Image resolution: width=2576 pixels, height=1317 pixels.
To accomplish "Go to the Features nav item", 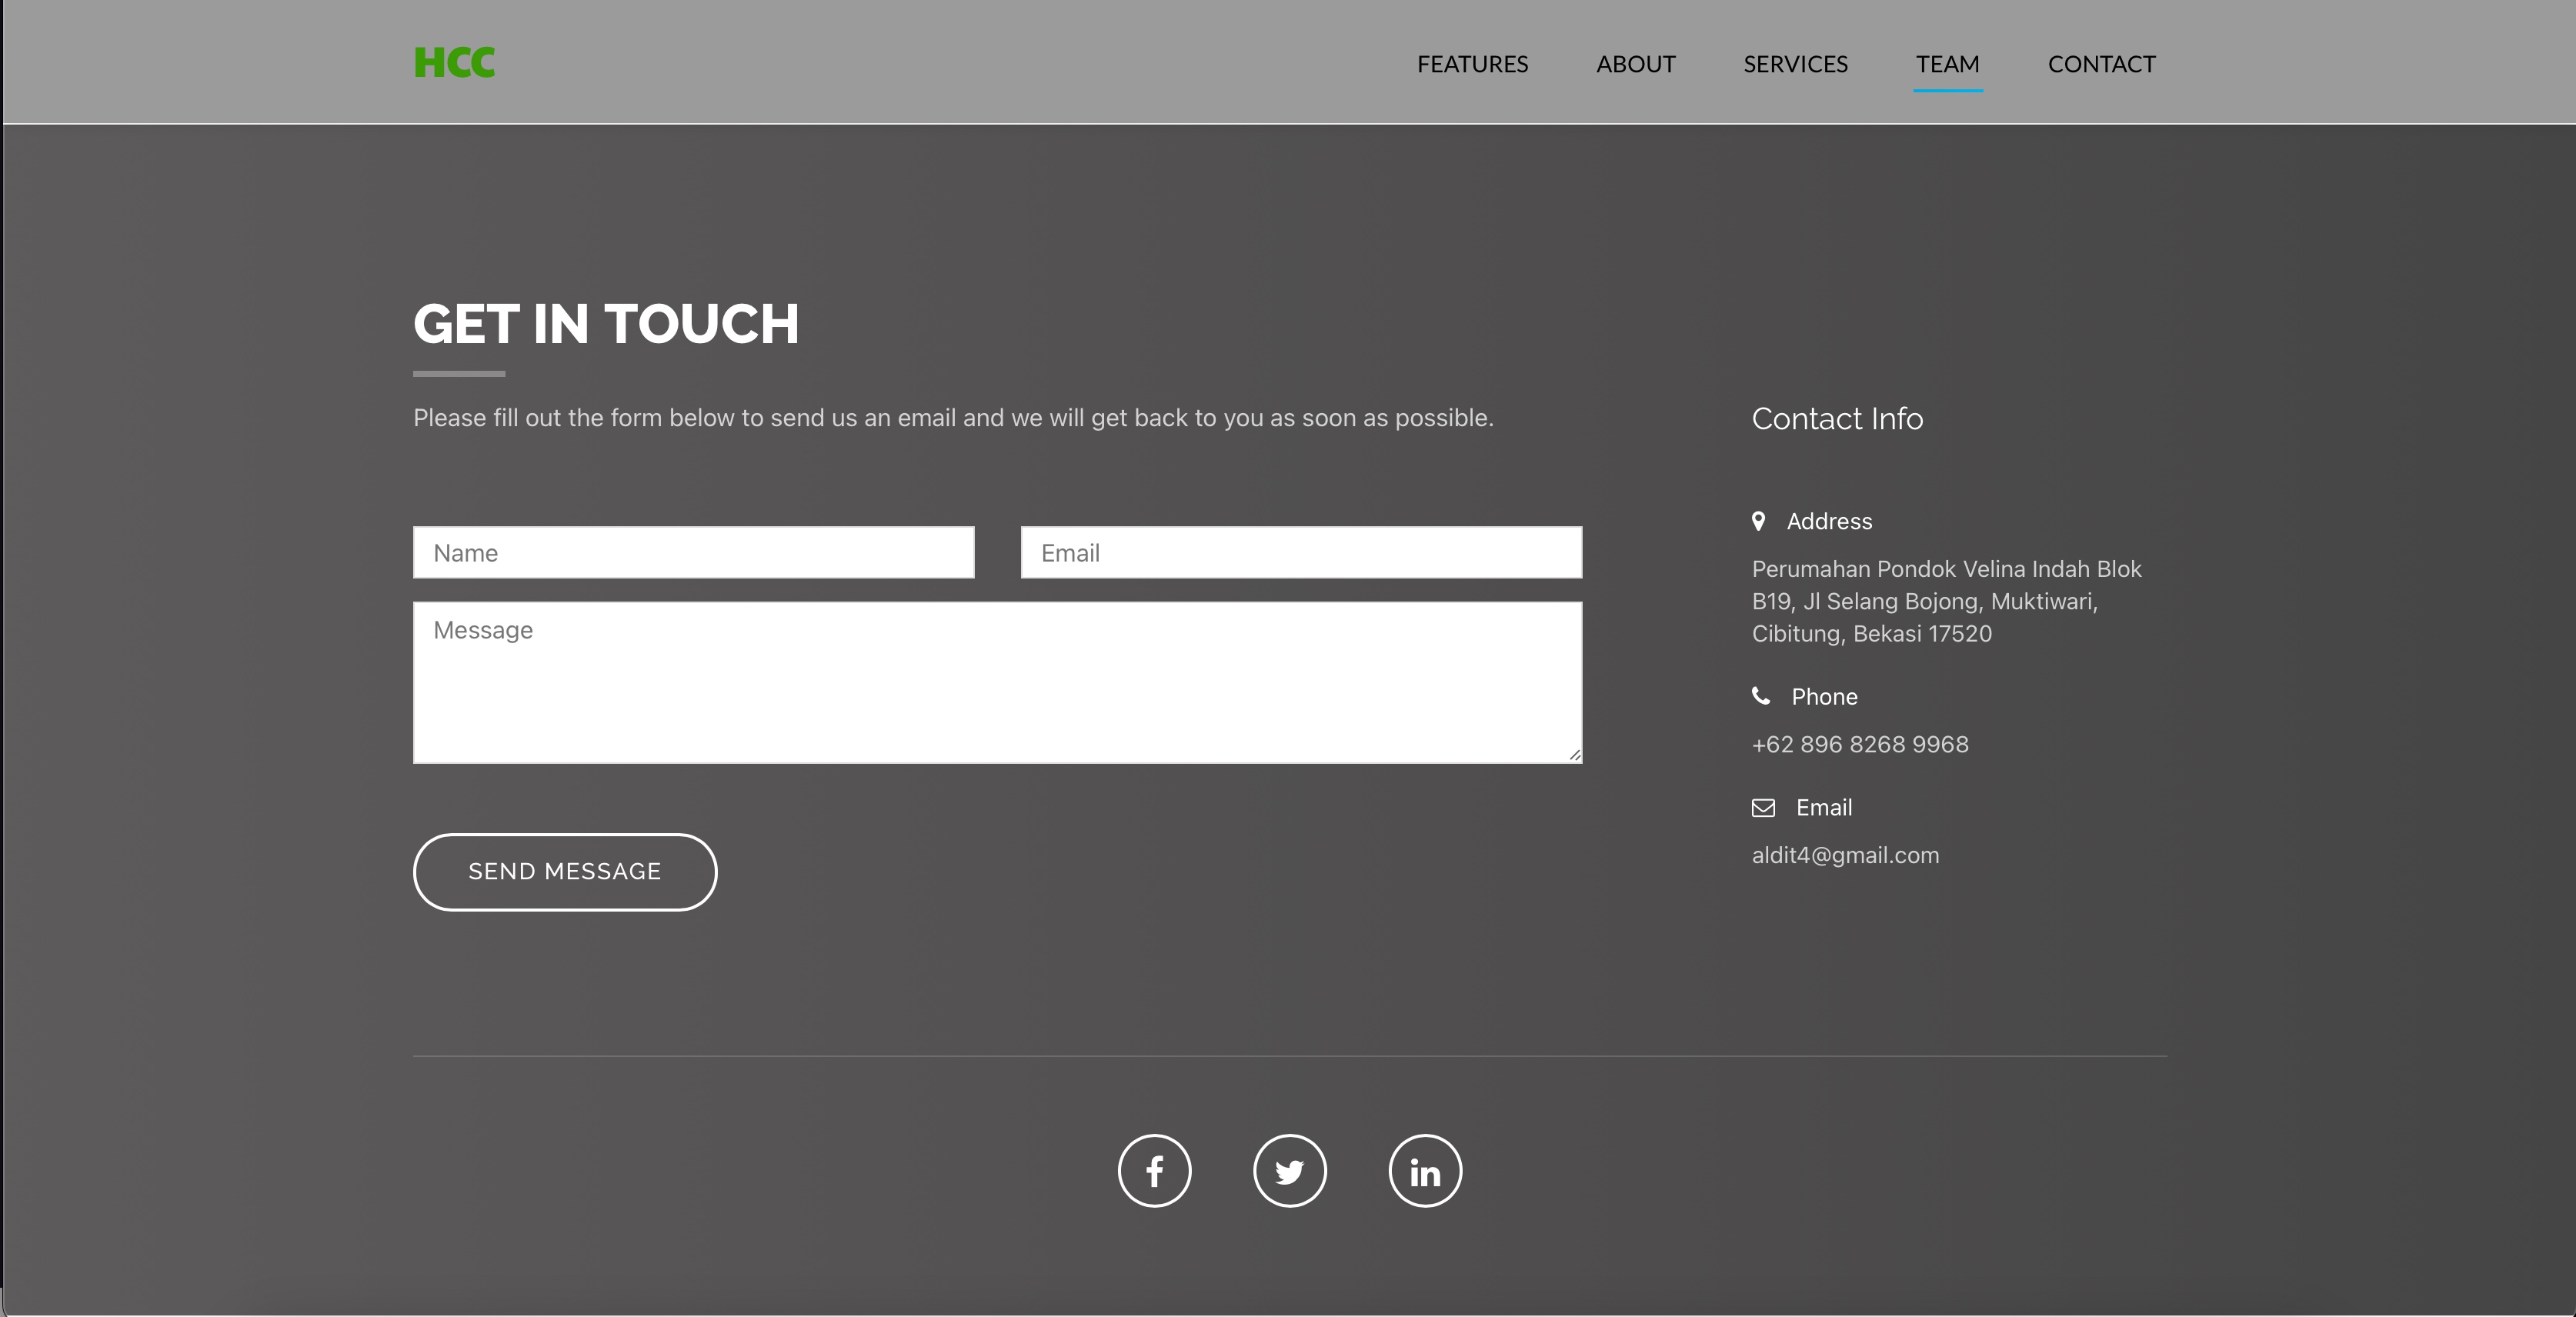I will pos(1472,64).
